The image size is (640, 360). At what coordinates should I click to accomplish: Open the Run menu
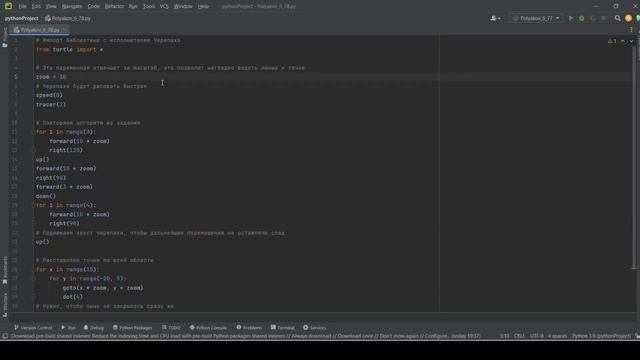click(x=133, y=6)
